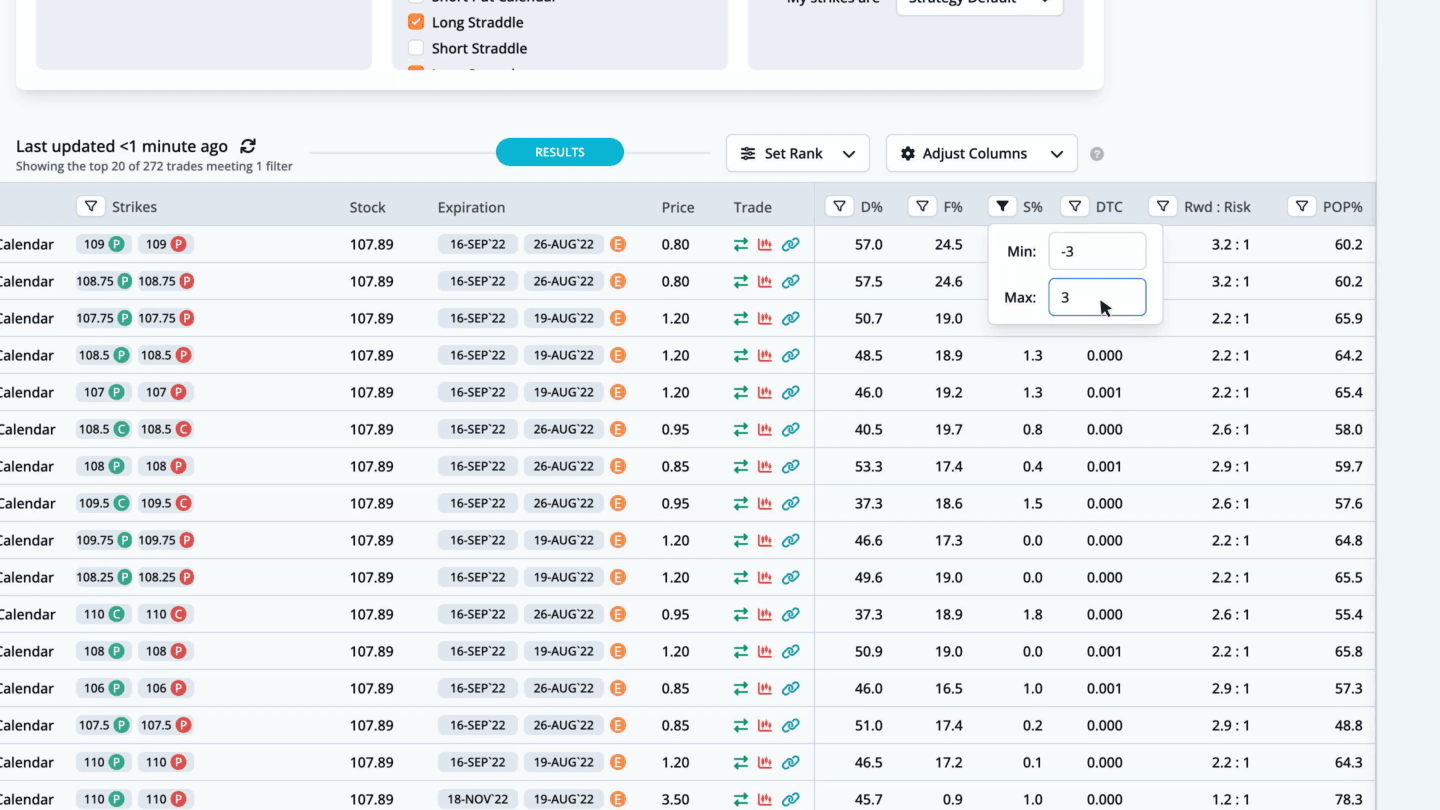This screenshot has width=1440, height=810.
Task: Expand the Adjust Columns dropdown
Action: point(982,154)
